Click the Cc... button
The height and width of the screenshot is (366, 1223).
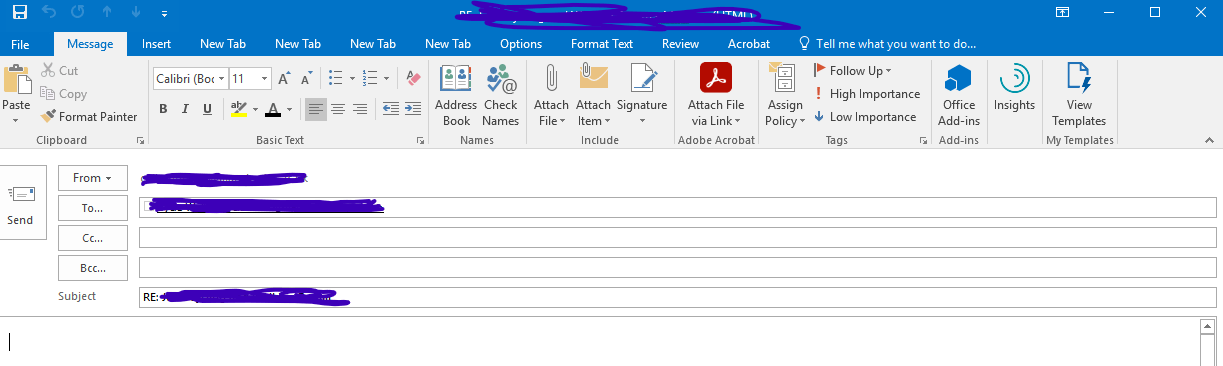coord(93,238)
